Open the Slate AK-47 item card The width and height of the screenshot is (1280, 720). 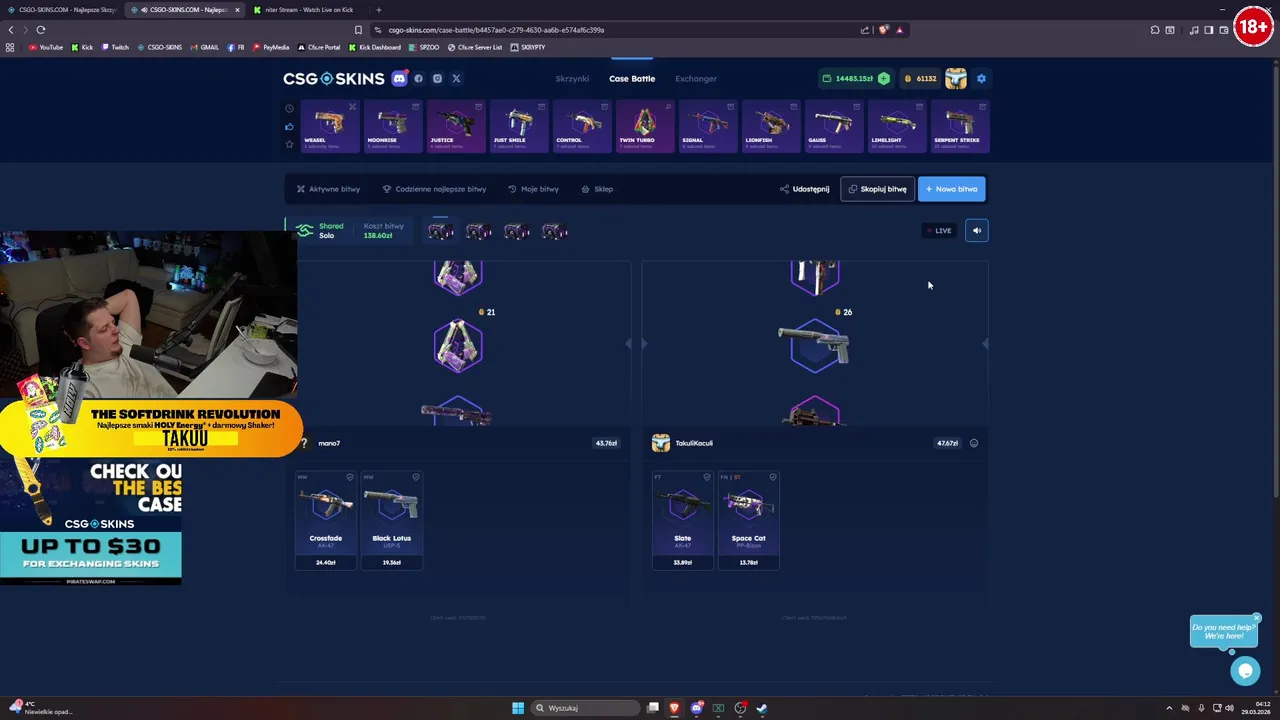pyautogui.click(x=683, y=520)
